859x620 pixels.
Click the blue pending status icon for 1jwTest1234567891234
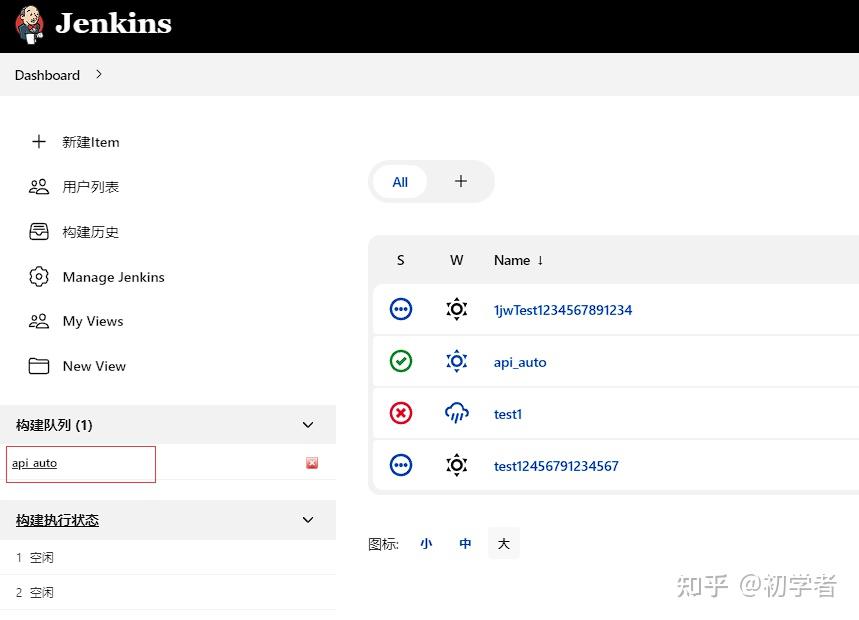tap(400, 309)
